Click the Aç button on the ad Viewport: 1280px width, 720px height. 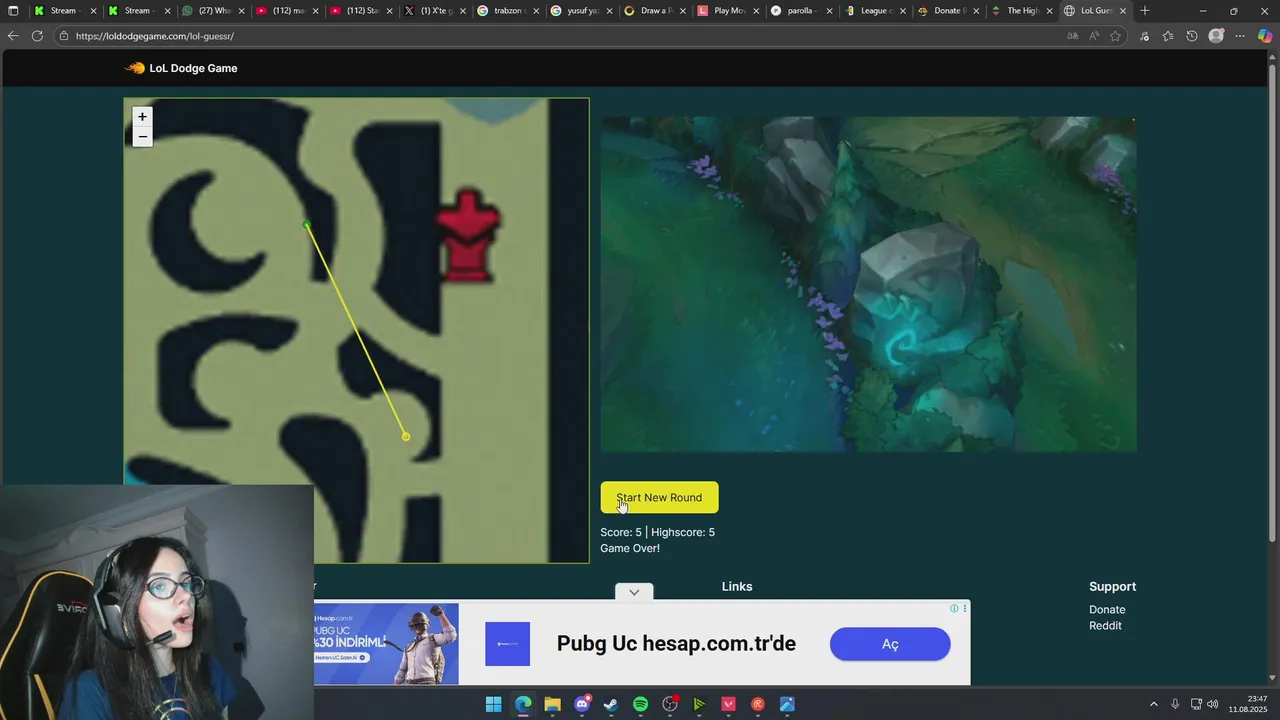890,644
